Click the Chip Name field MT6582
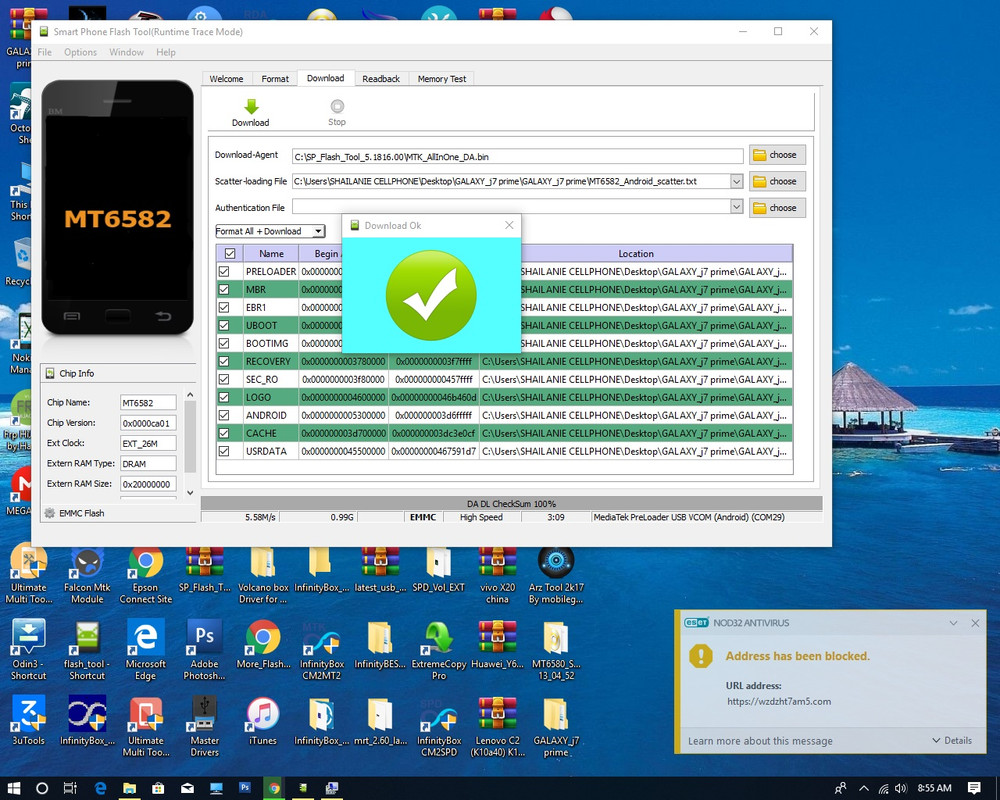The height and width of the screenshot is (800, 1000). click(x=148, y=403)
